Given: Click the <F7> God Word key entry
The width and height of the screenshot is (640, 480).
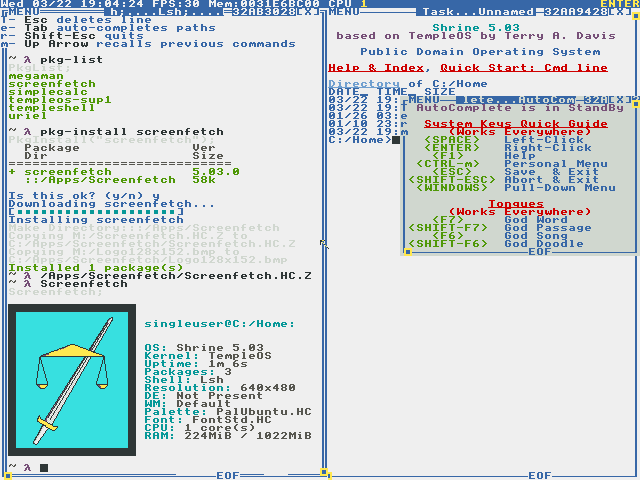Looking at the screenshot, I should [x=500, y=220].
